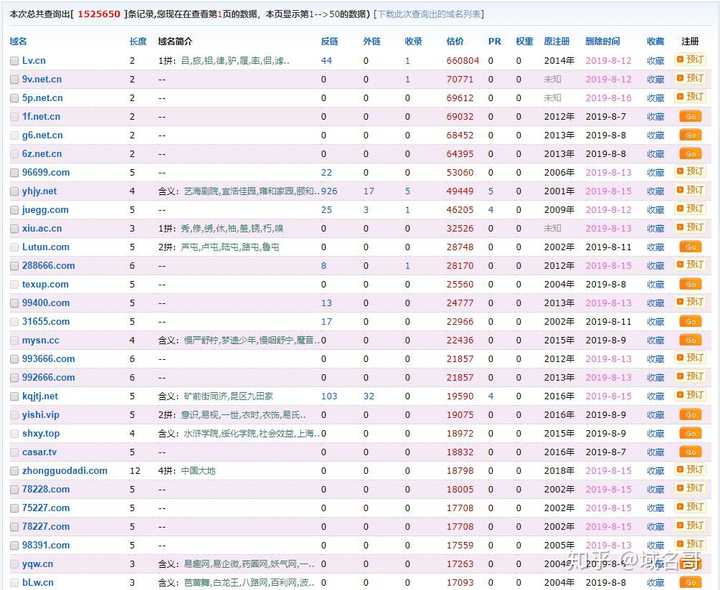Click 预订 button for xiu.ac.cn
Screen dimensions: 720x590
point(690,227)
